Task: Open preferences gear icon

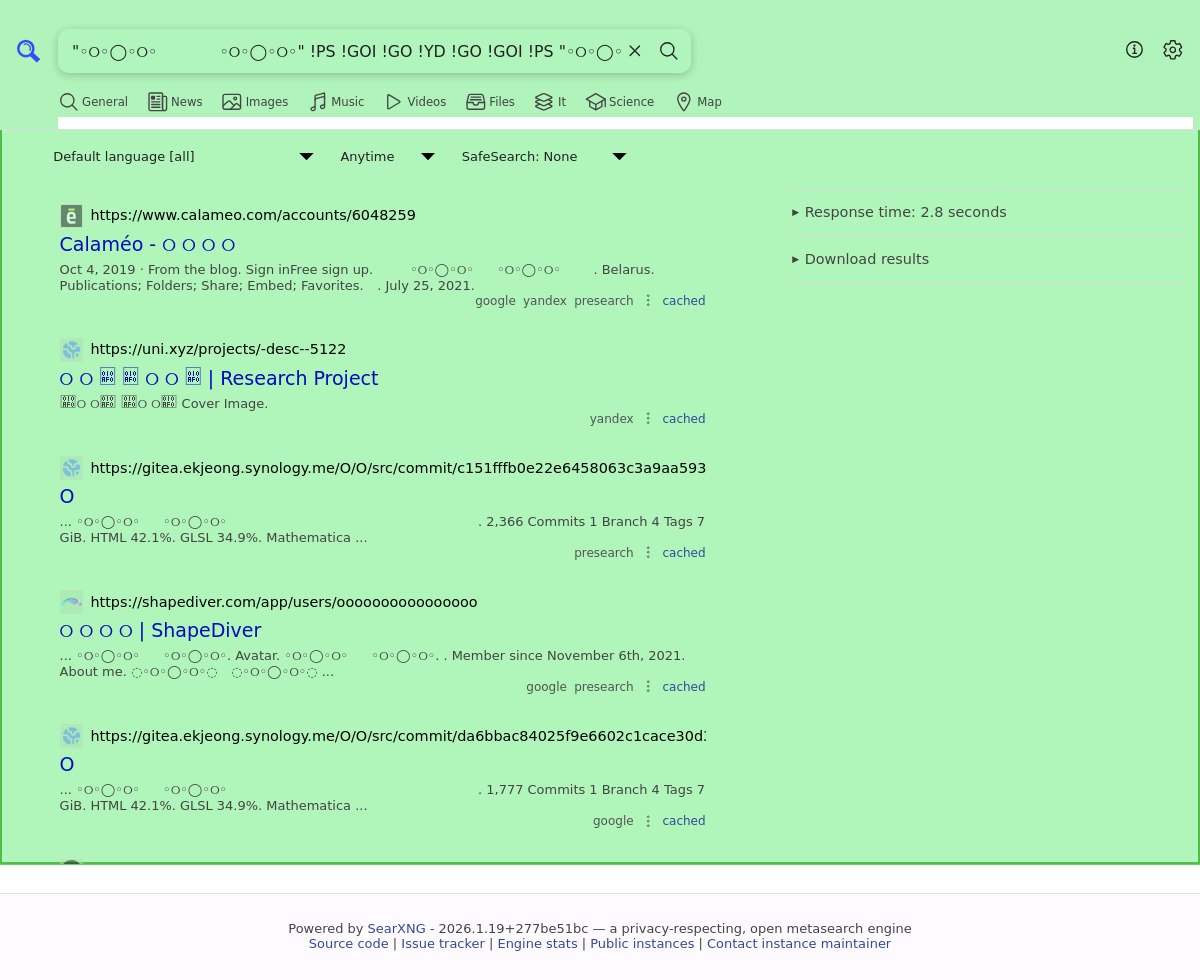Action: 1173,50
